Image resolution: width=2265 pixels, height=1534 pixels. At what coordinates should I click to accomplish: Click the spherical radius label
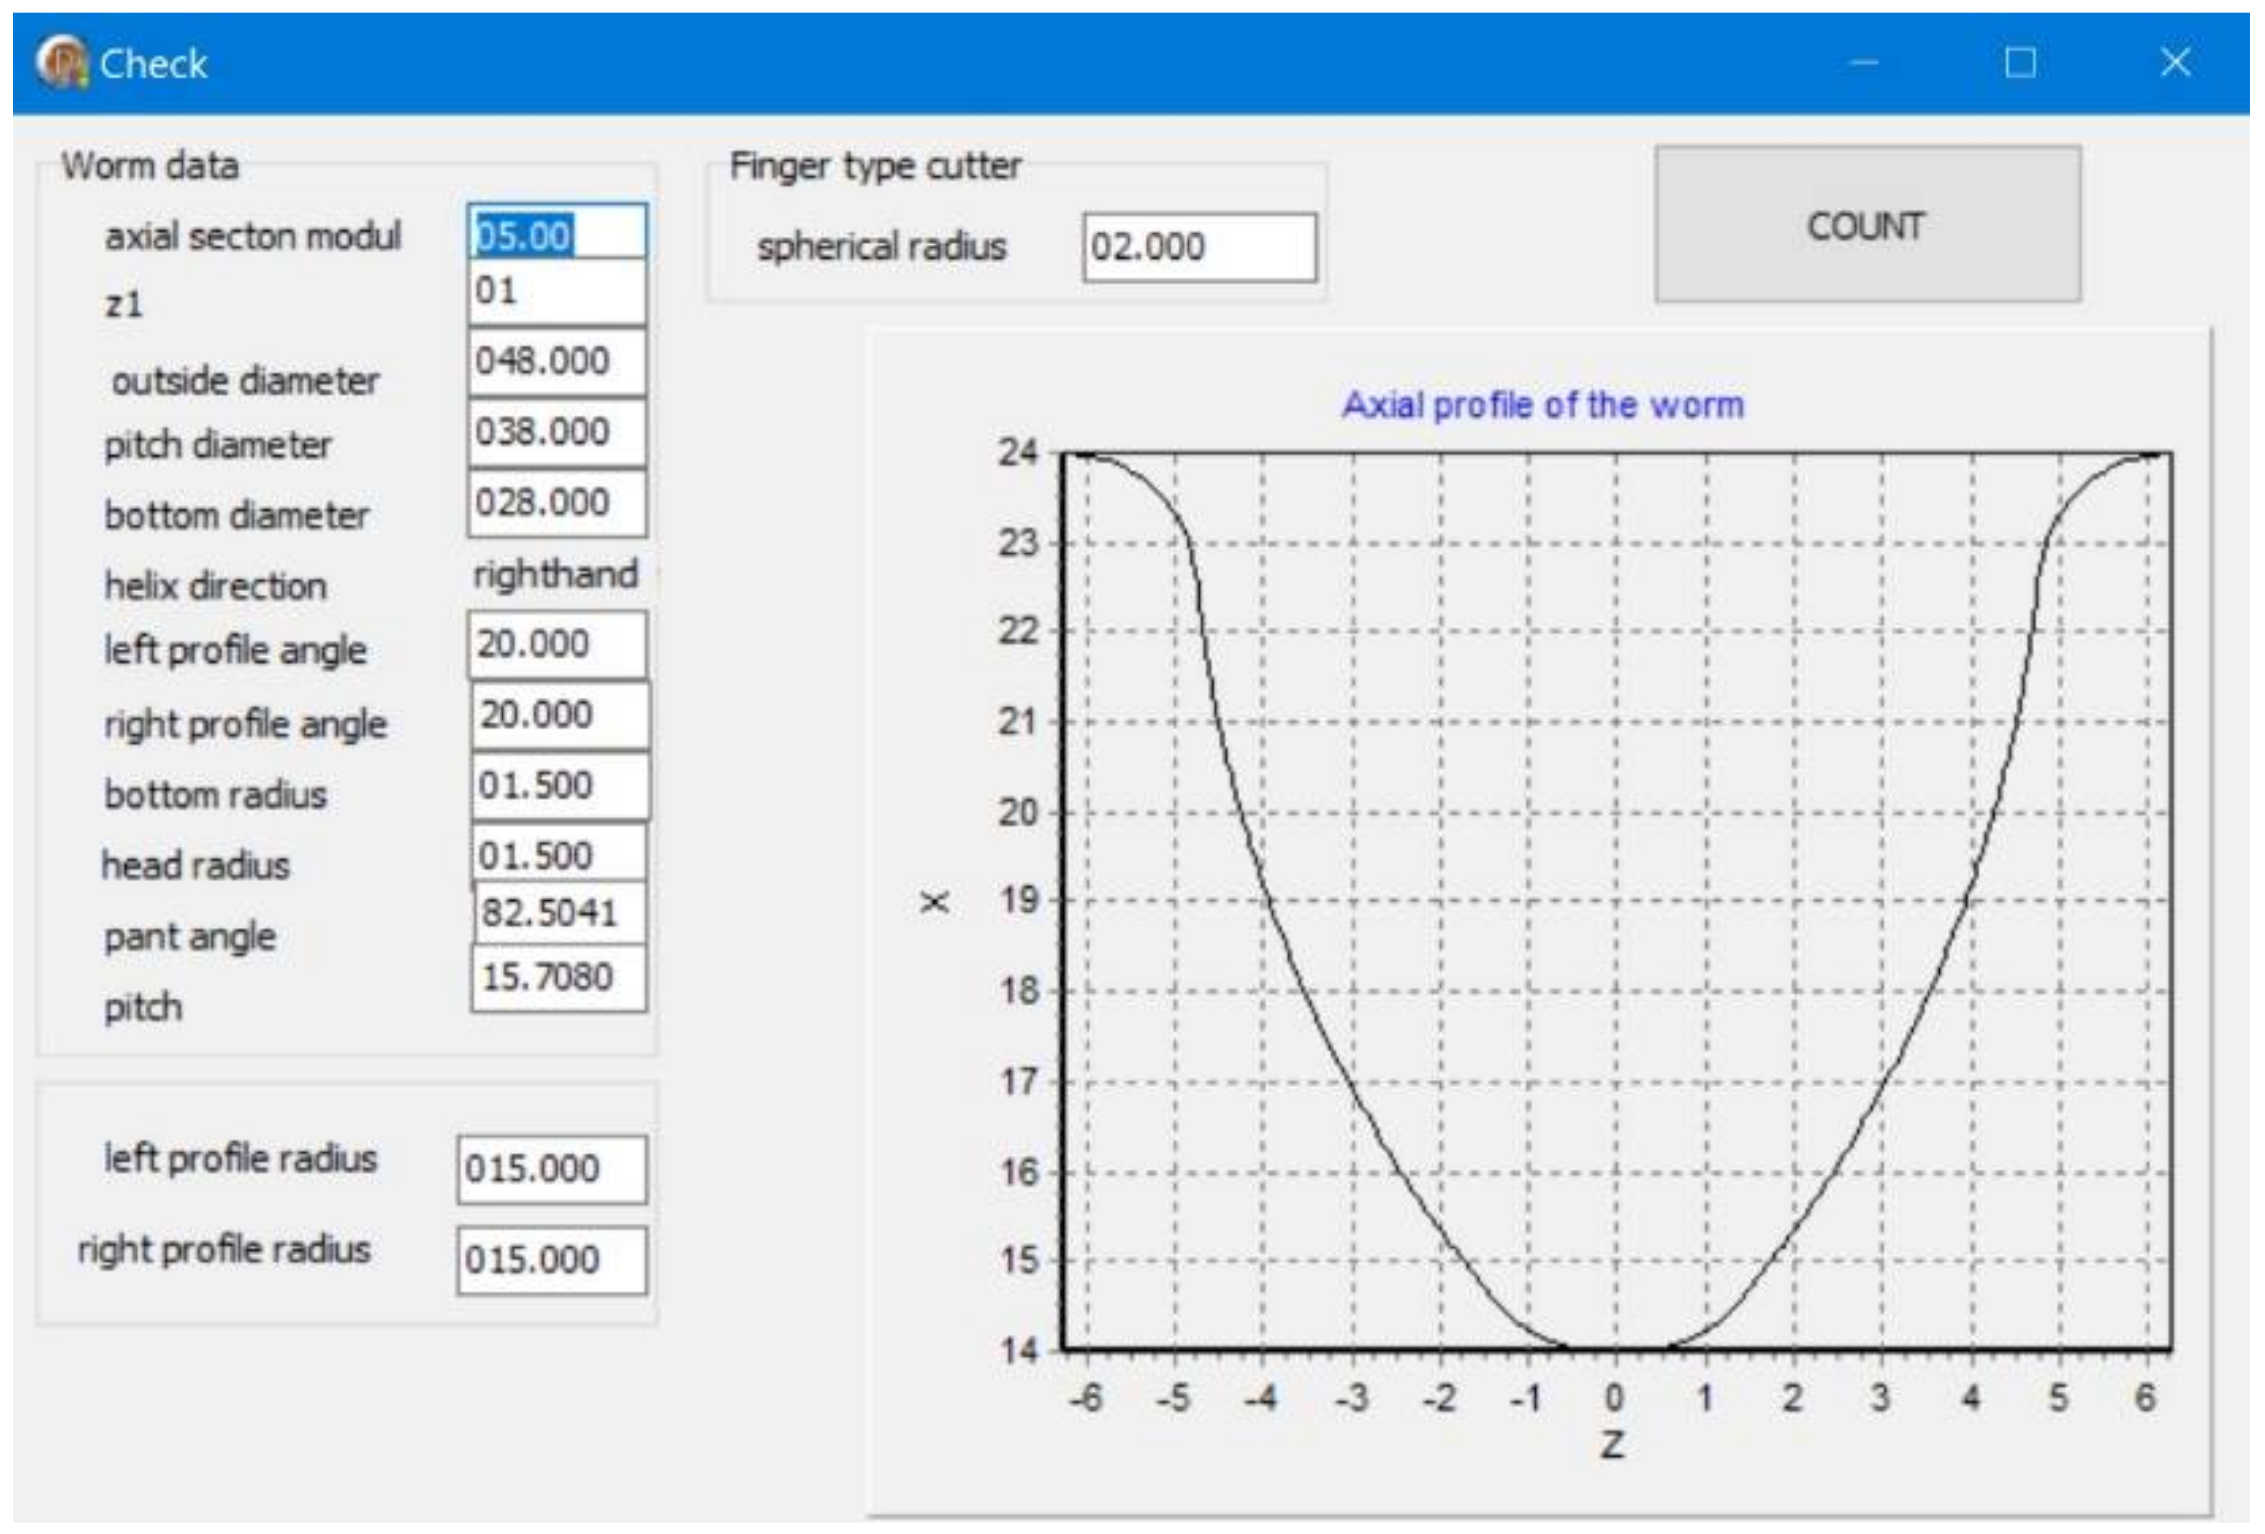point(881,247)
